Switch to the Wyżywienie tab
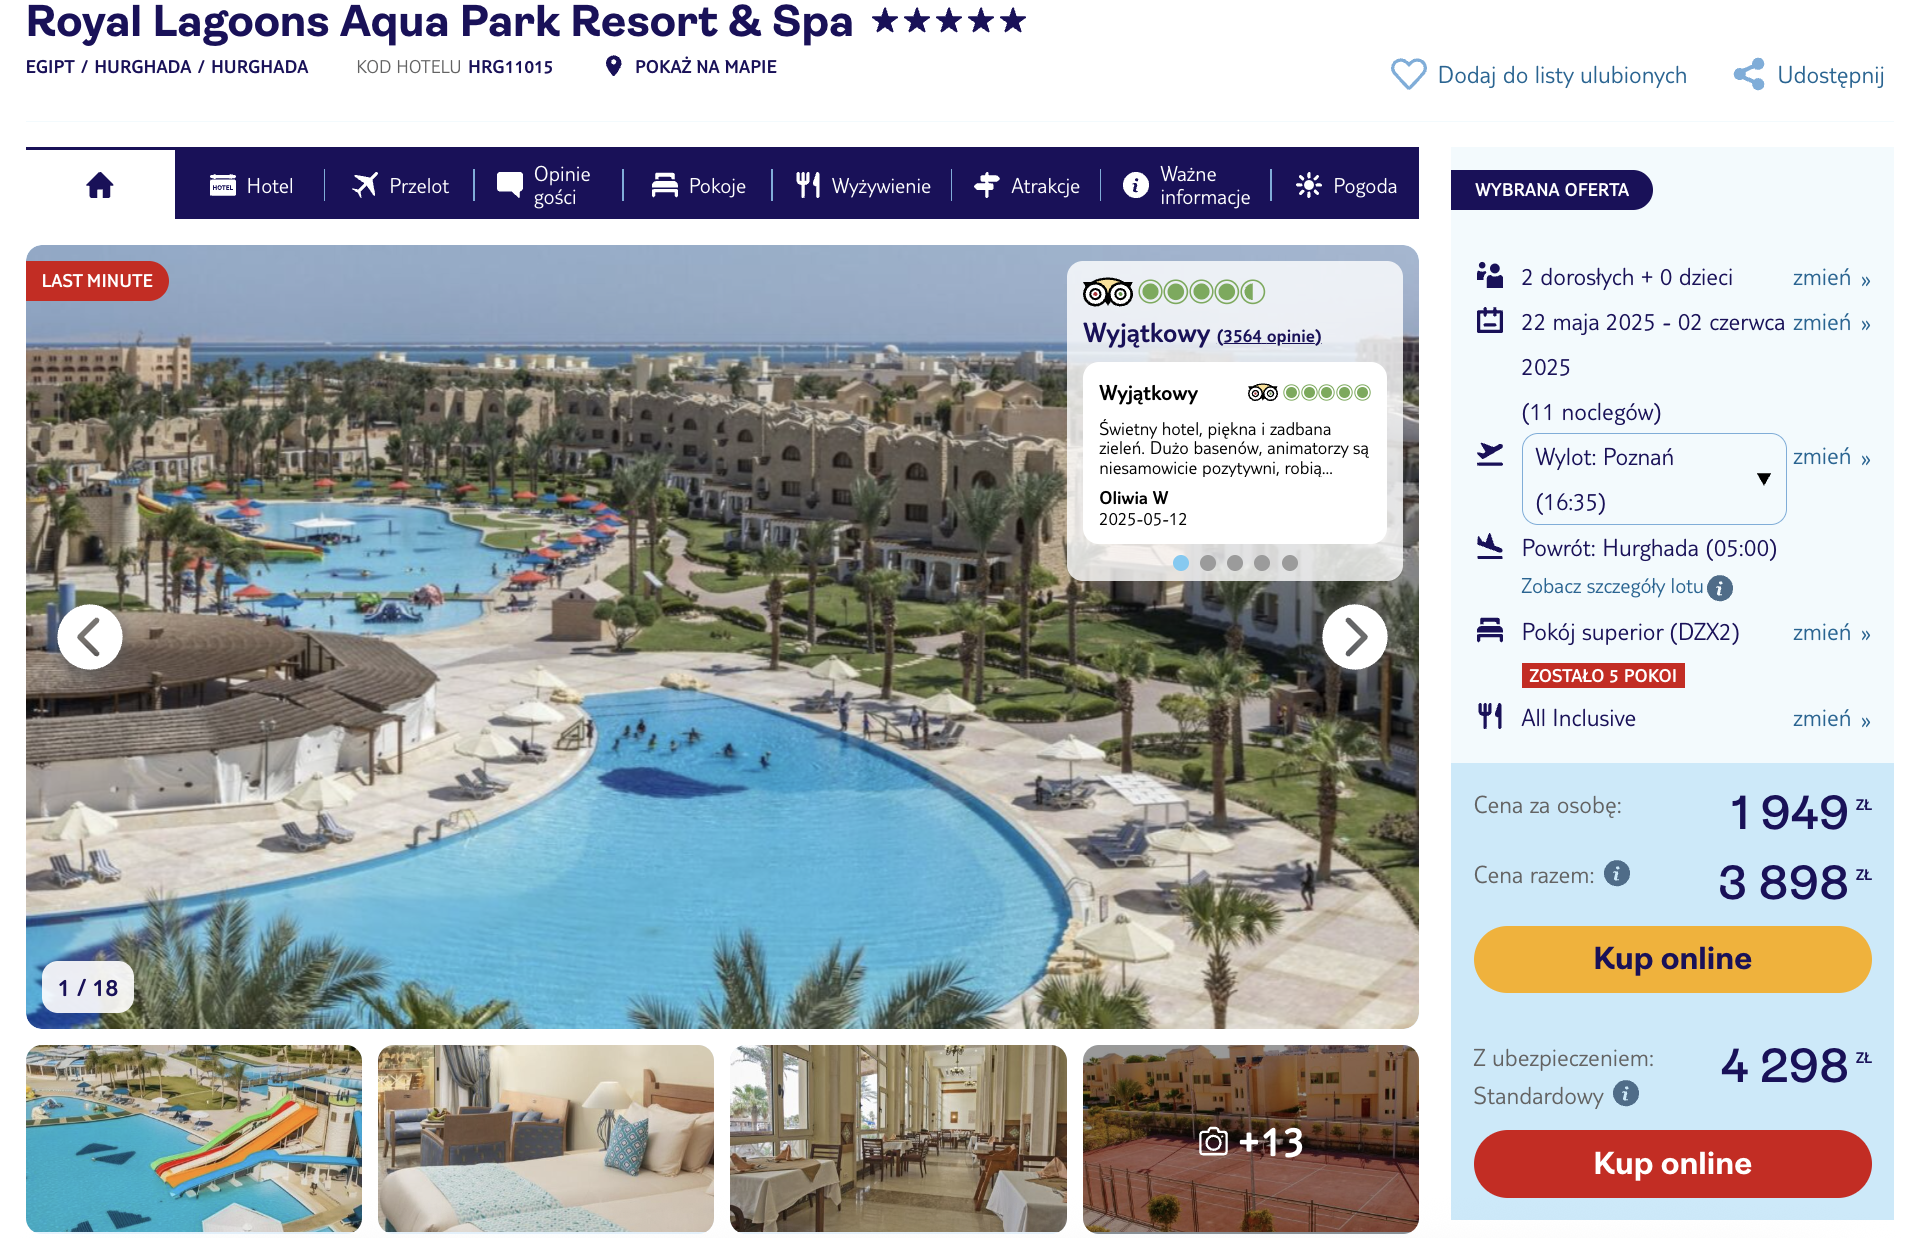 pos(863,185)
